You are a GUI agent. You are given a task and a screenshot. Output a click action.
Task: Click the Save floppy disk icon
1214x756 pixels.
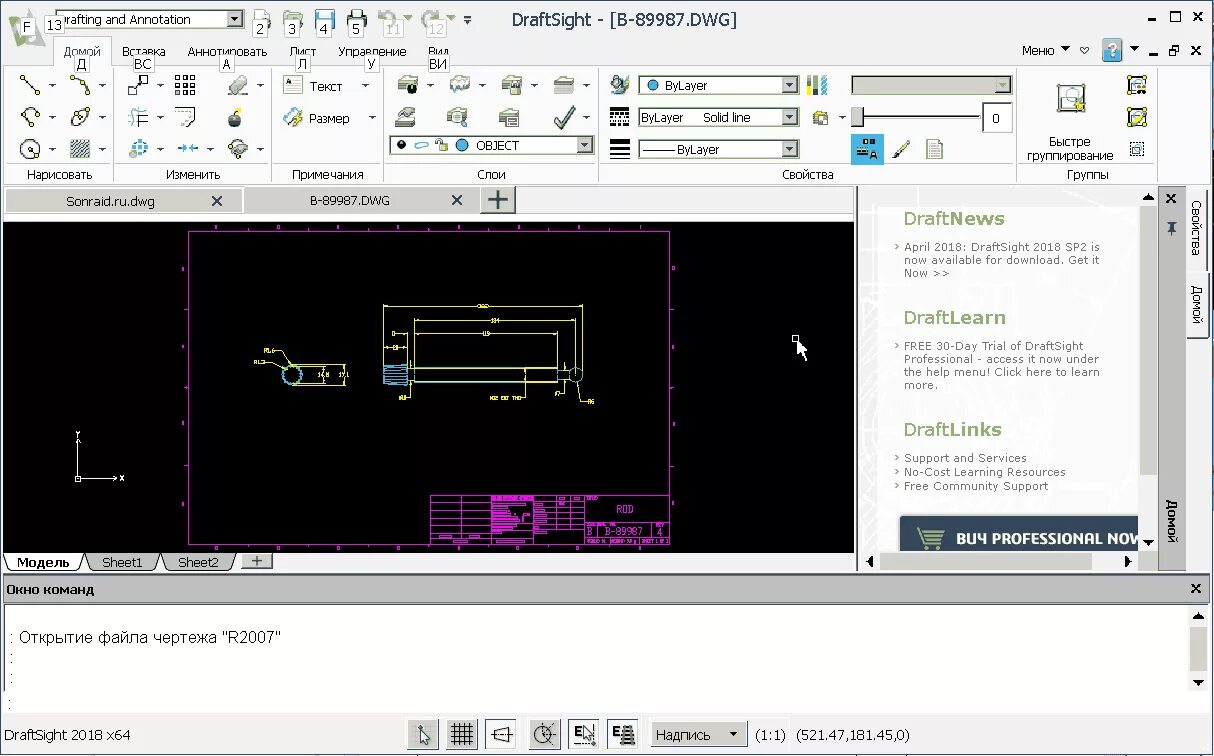(x=324, y=20)
